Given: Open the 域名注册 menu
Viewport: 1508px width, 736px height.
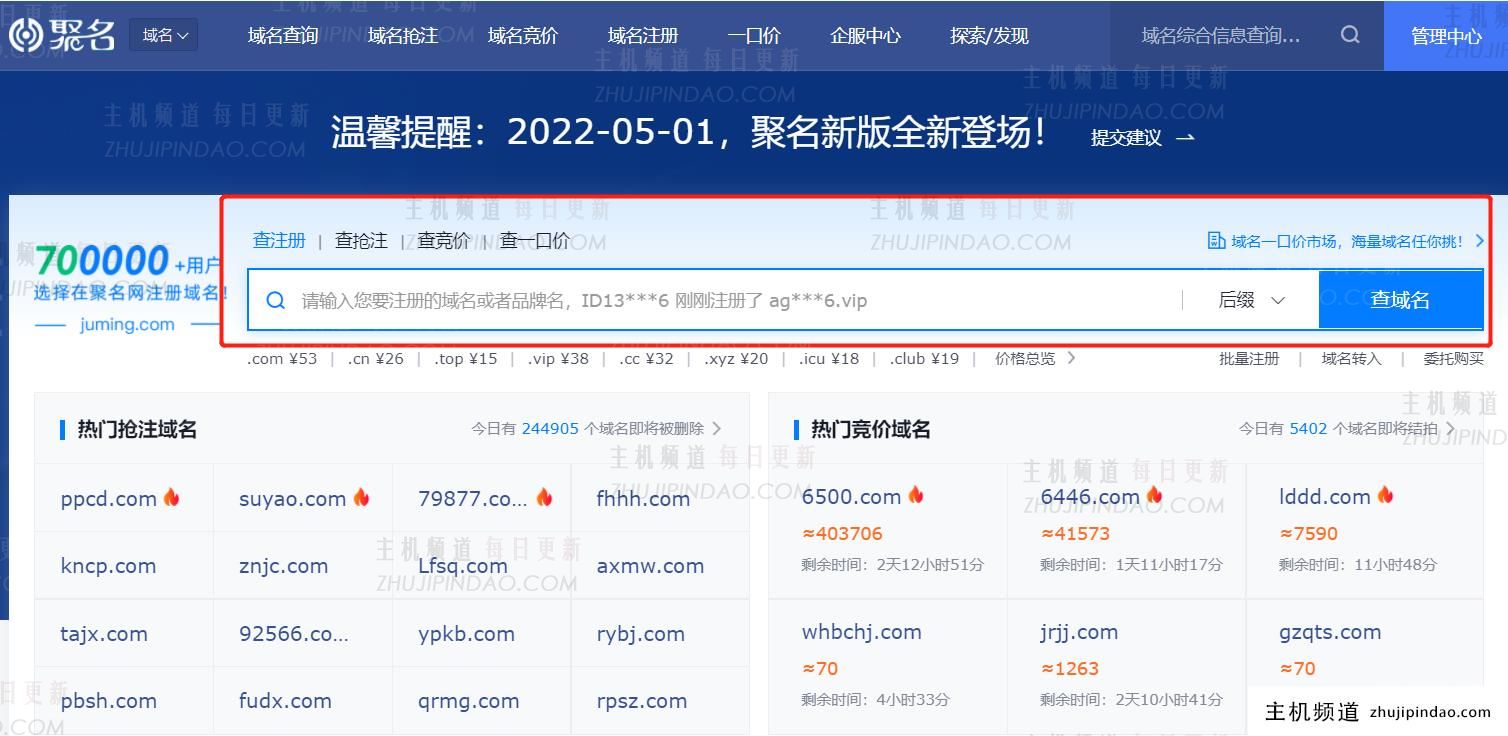Looking at the screenshot, I should click(643, 36).
